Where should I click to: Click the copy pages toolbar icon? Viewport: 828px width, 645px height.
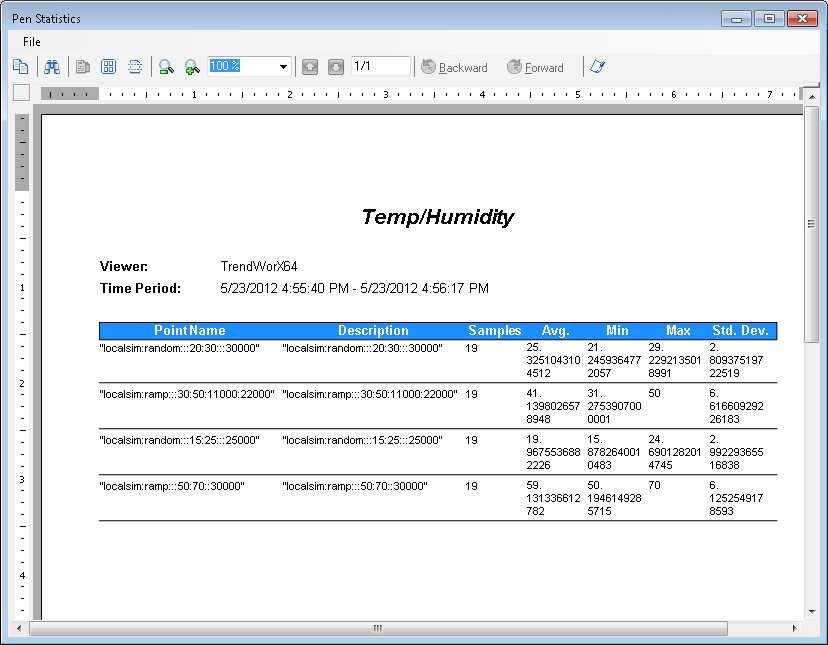[20, 67]
